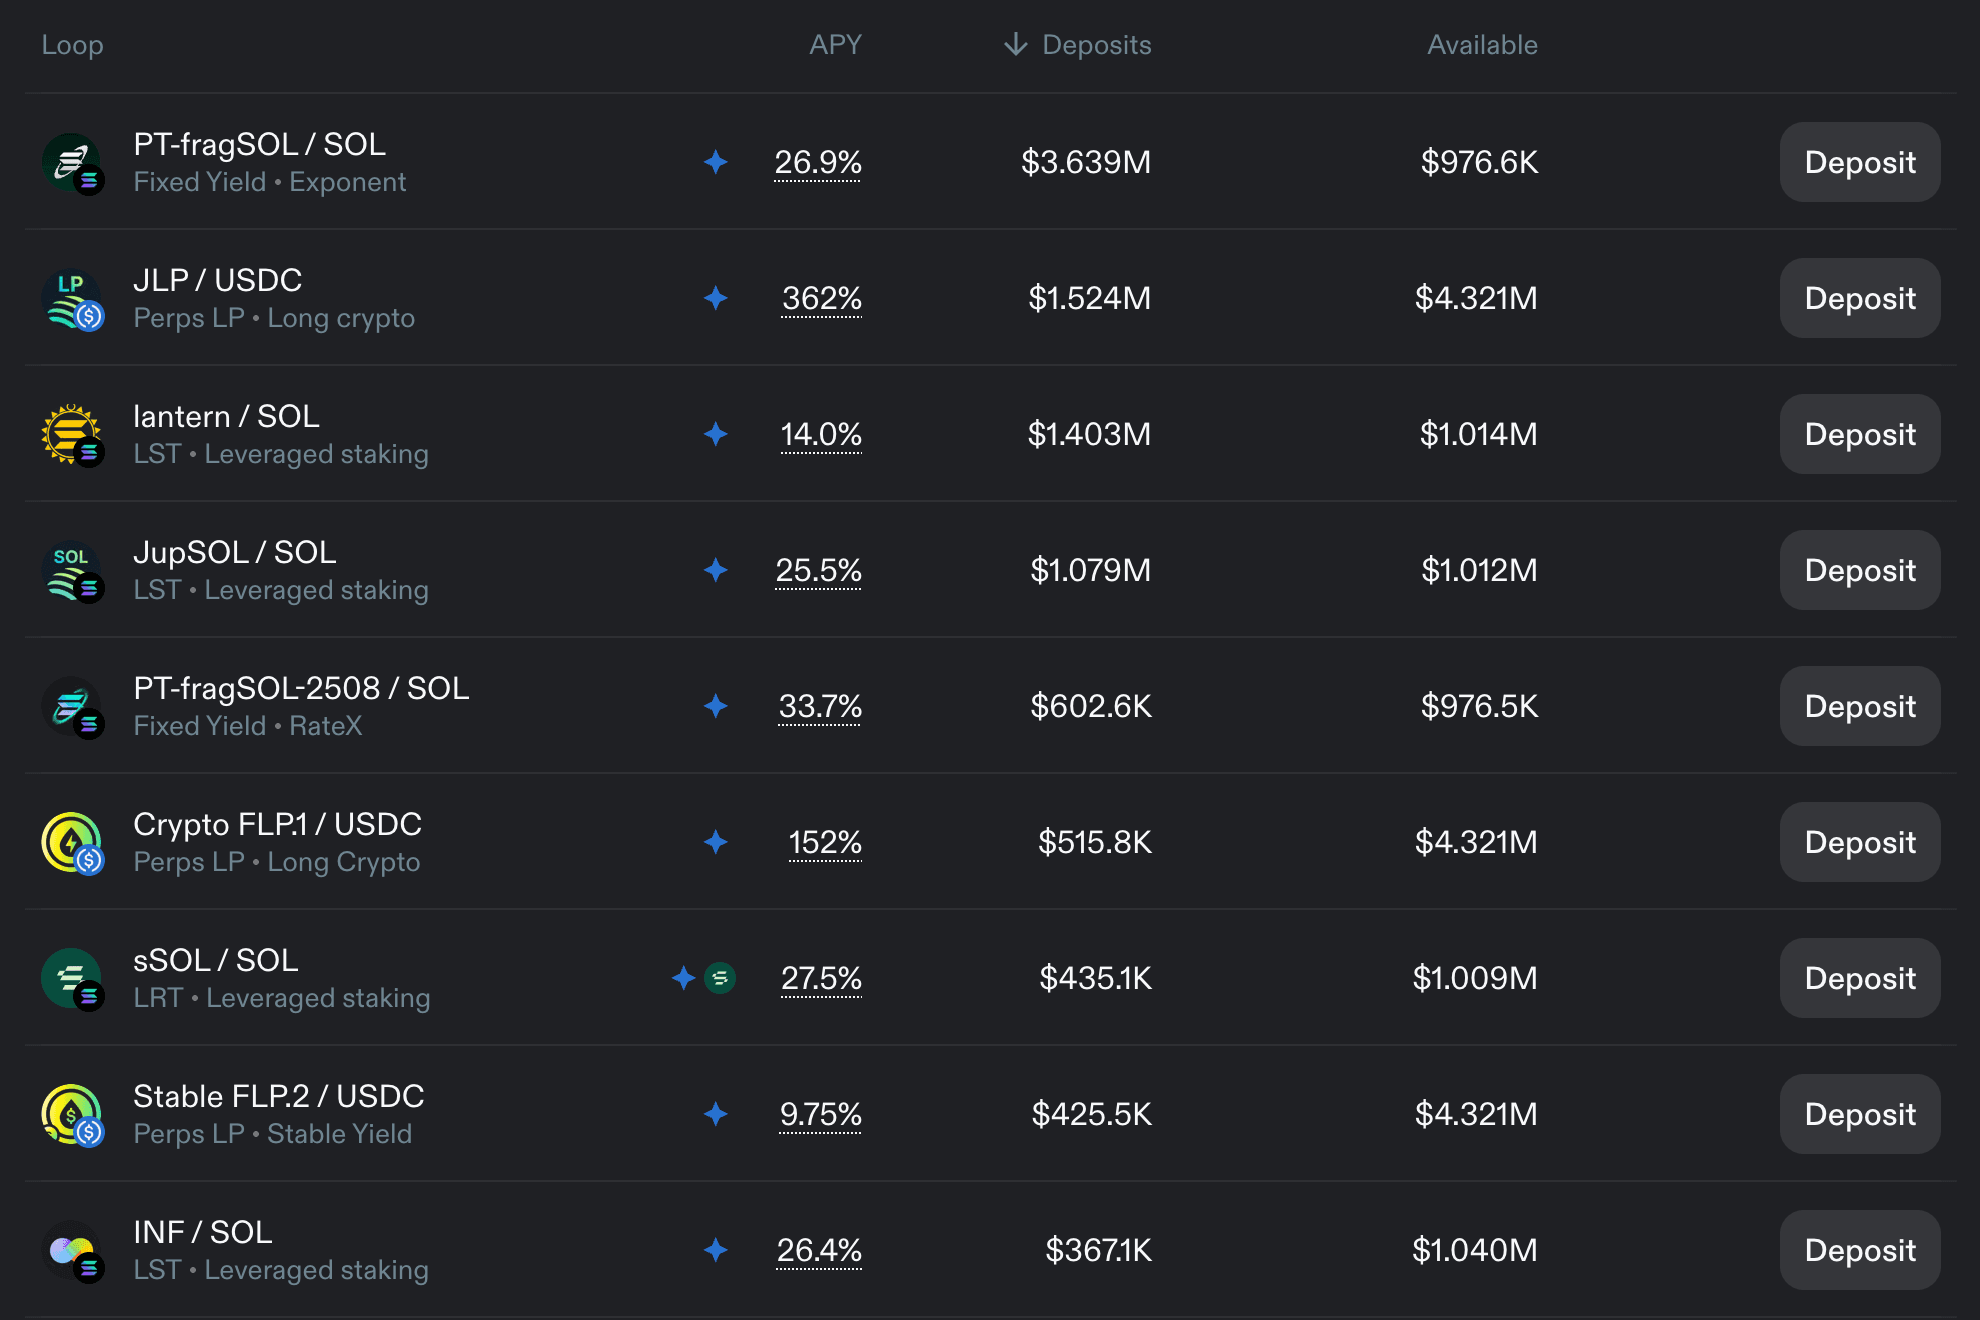Click the green sSOL badge beside 27.5%
This screenshot has width=1980, height=1320.
(x=720, y=978)
